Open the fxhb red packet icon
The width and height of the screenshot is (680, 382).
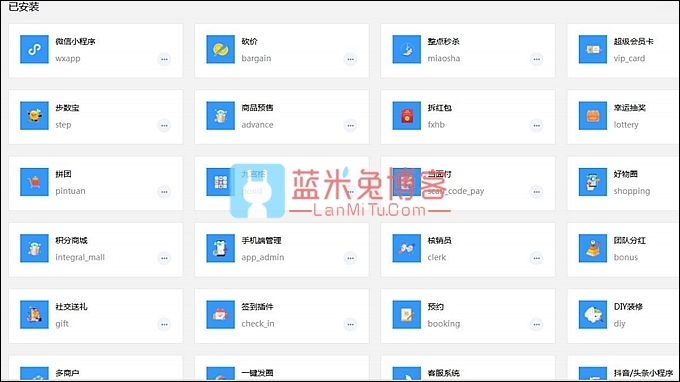(x=406, y=116)
